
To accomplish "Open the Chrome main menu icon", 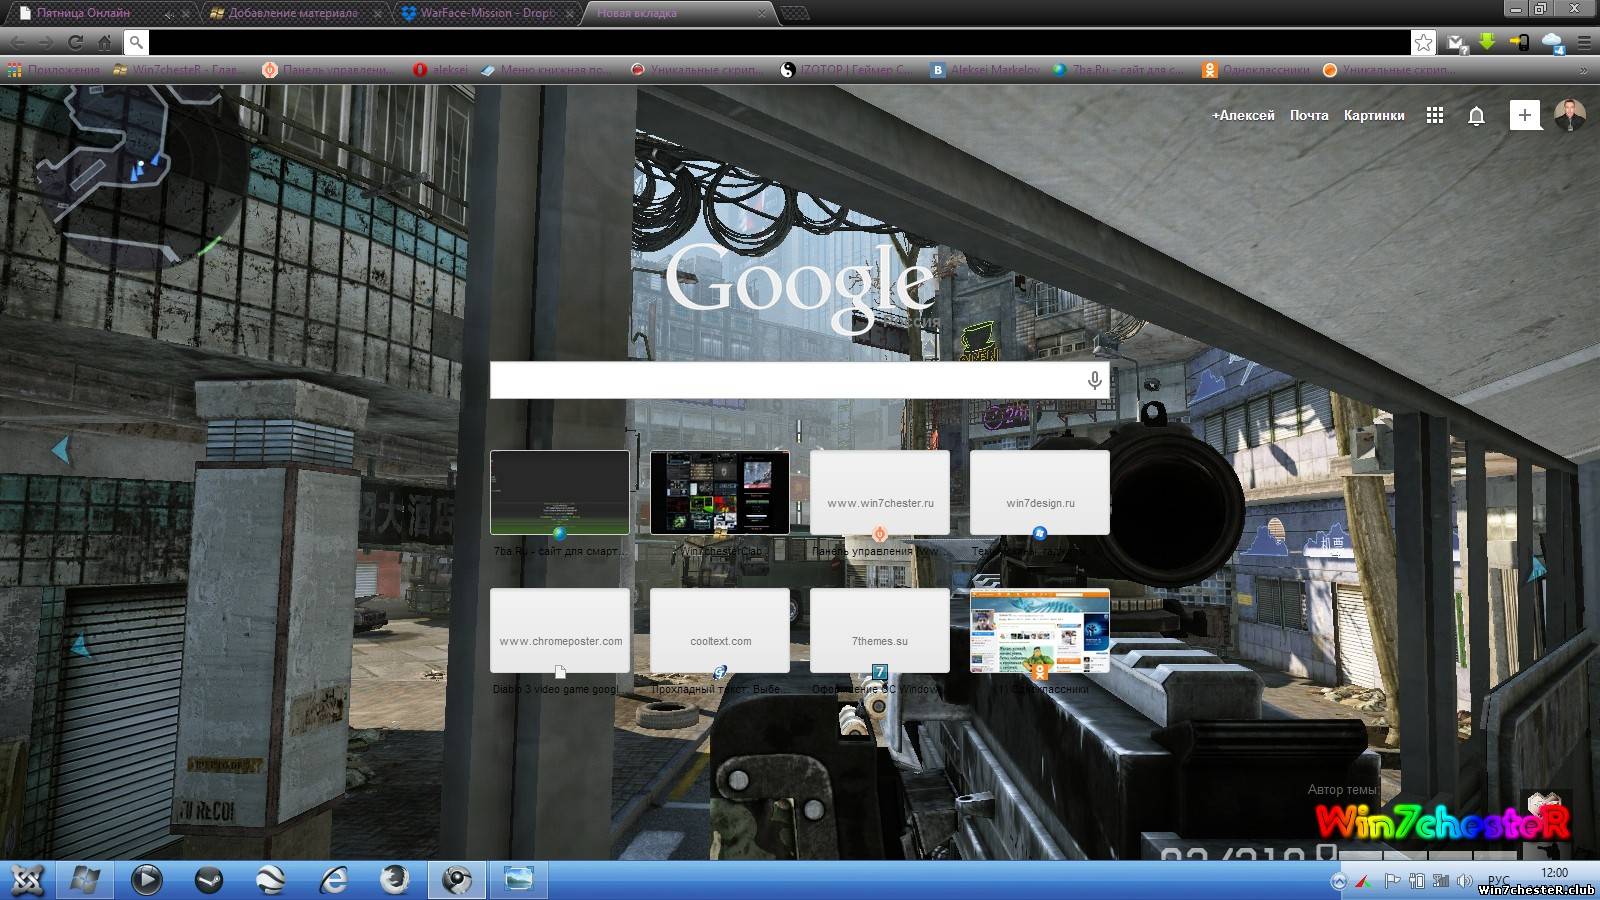I will click(1584, 42).
